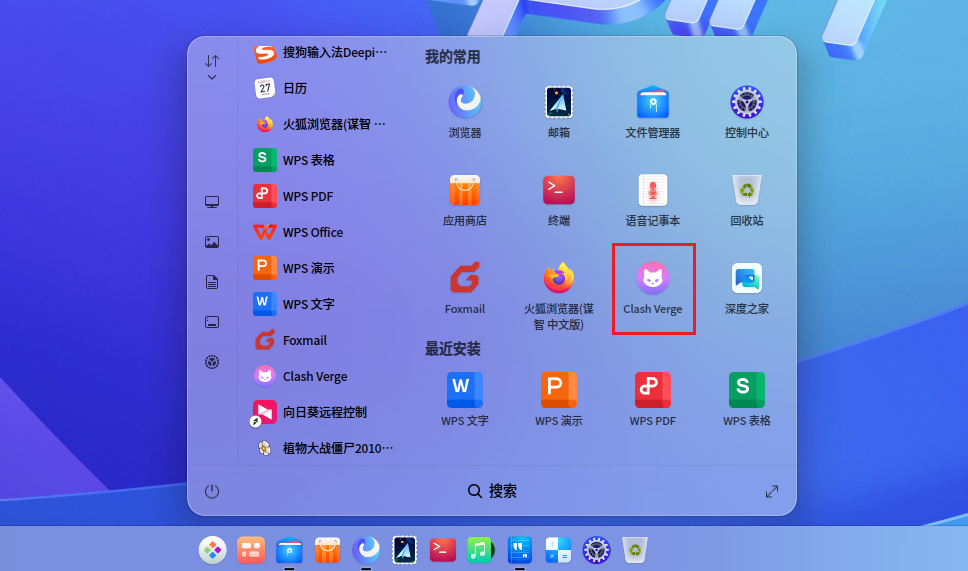The width and height of the screenshot is (968, 571).
Task: Expand launcher to fullscreen mode
Action: click(x=772, y=491)
